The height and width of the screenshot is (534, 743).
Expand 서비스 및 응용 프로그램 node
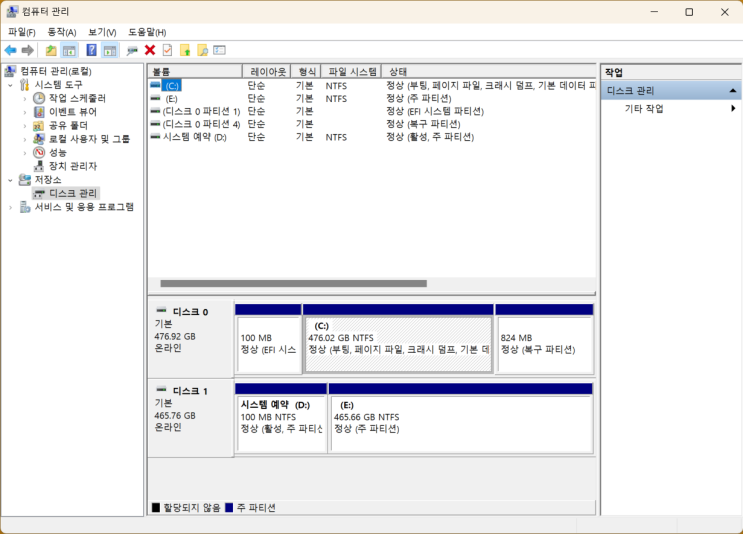click(10, 208)
